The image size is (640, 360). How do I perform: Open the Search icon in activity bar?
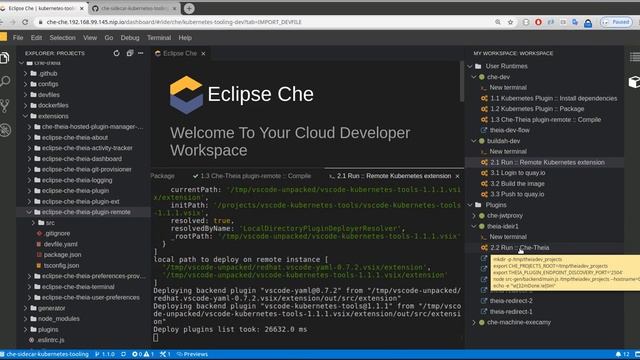(x=5, y=81)
